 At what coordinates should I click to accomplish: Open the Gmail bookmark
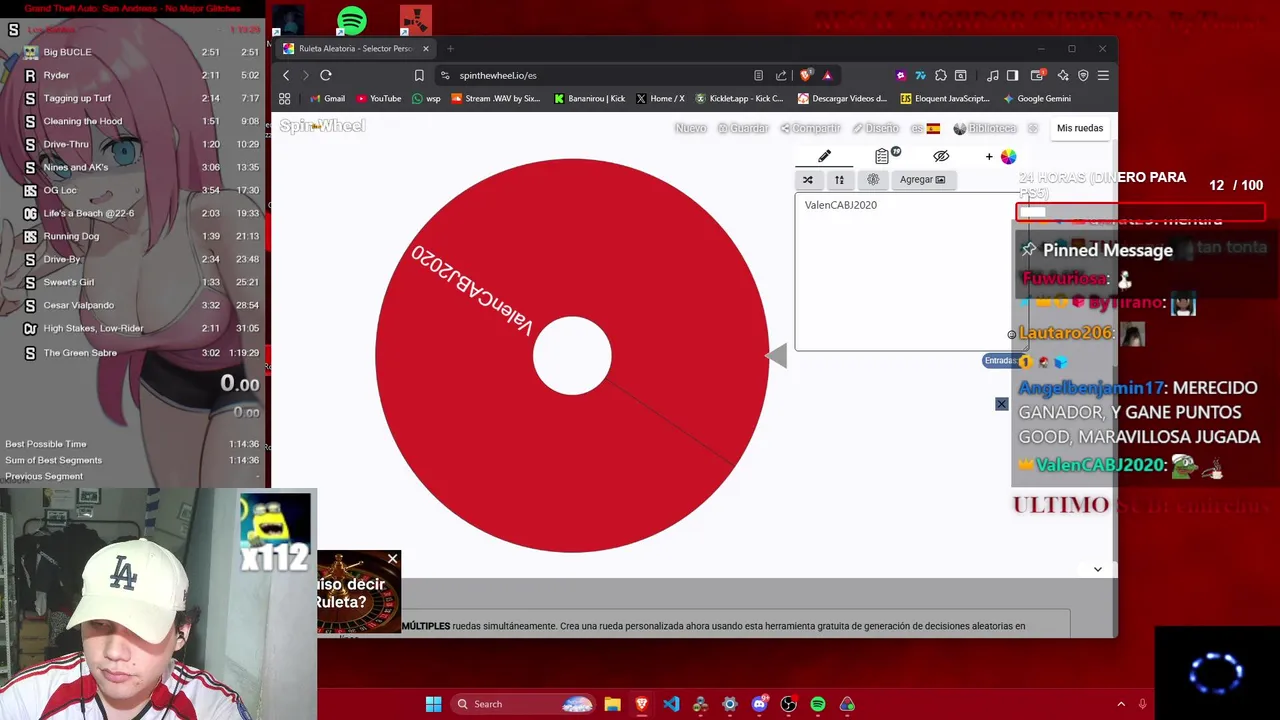click(x=327, y=98)
